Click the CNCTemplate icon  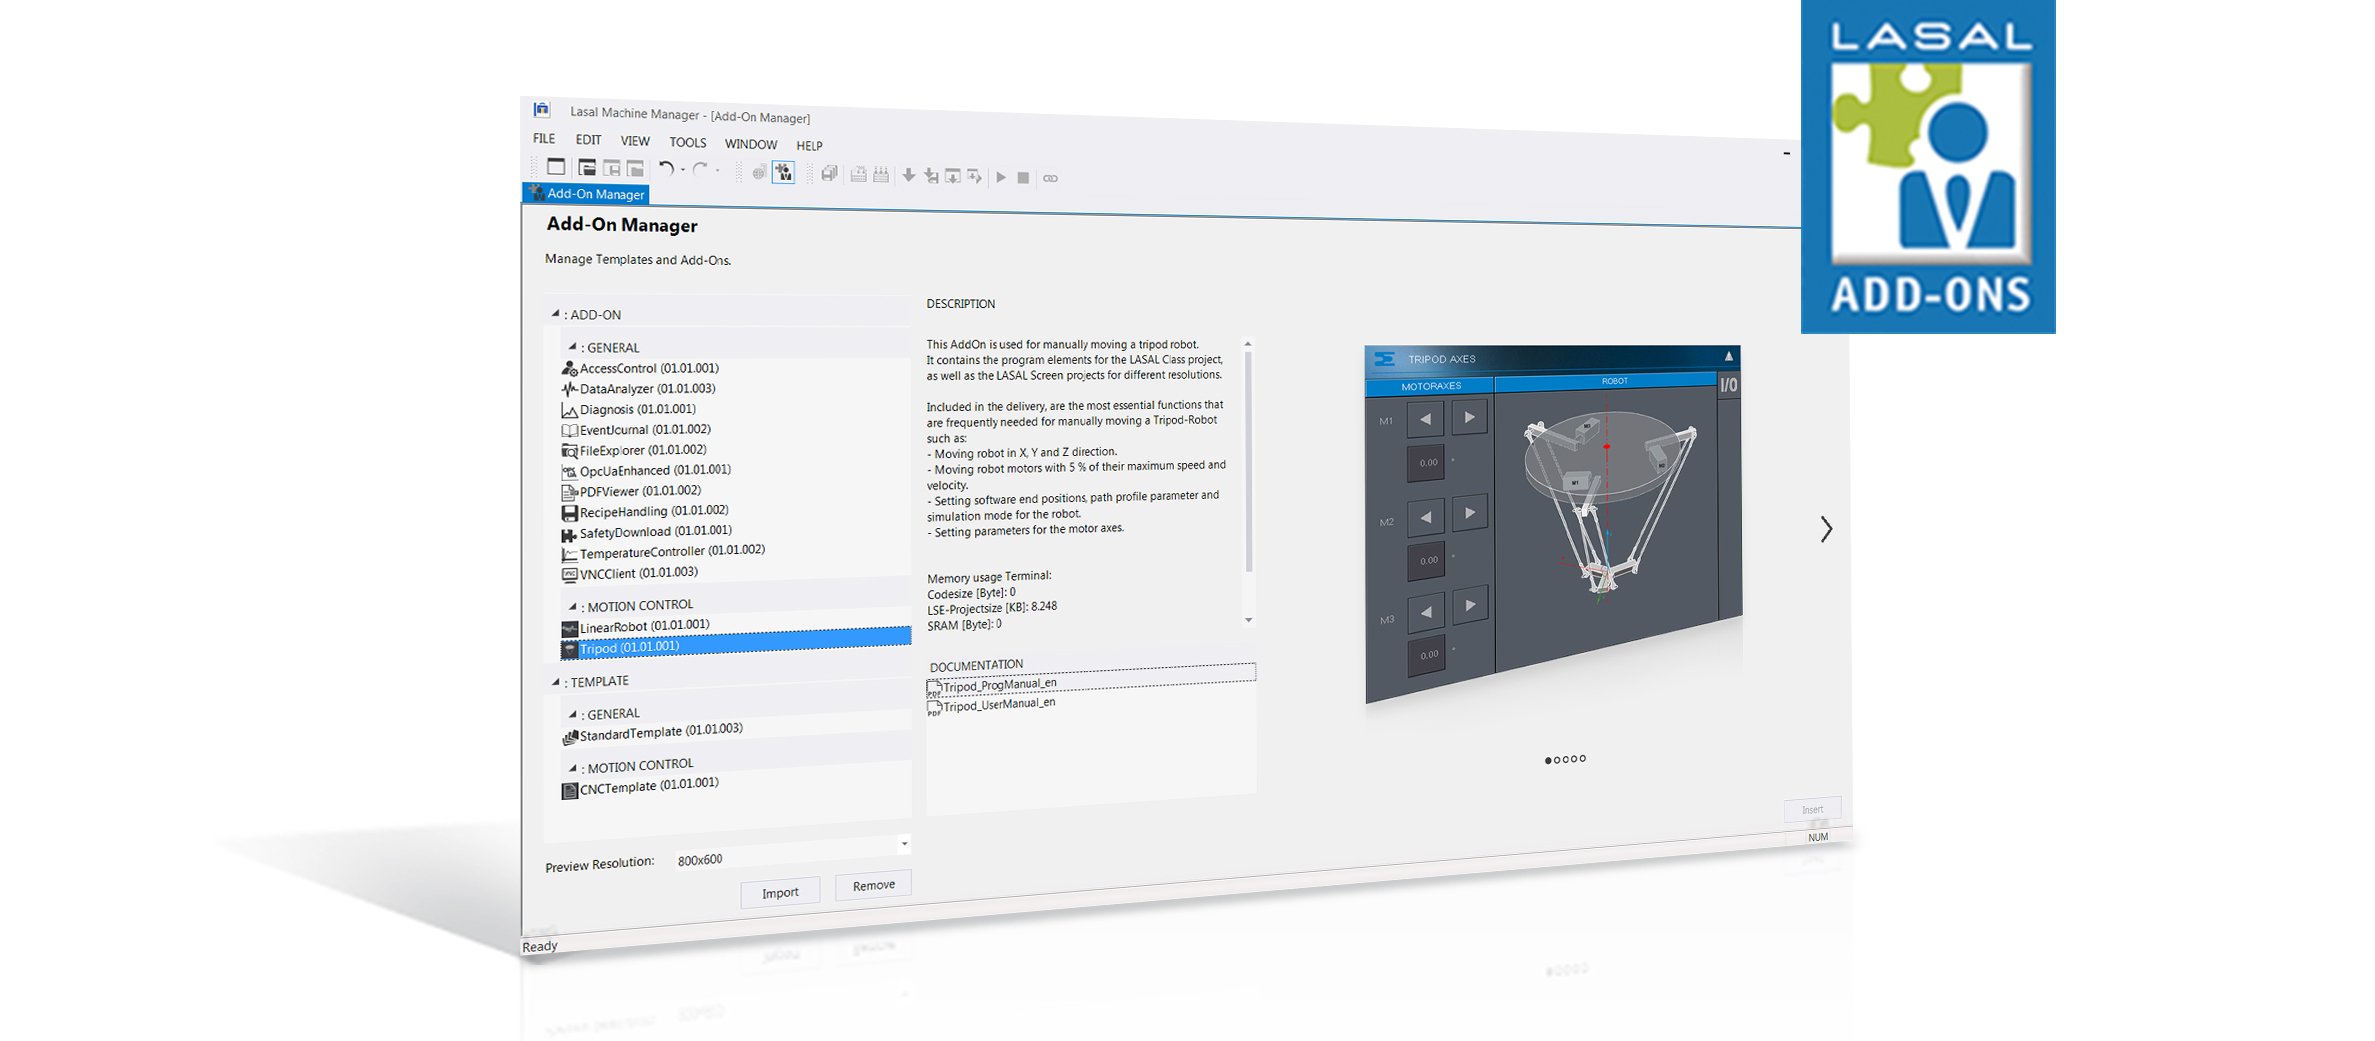click(x=569, y=791)
